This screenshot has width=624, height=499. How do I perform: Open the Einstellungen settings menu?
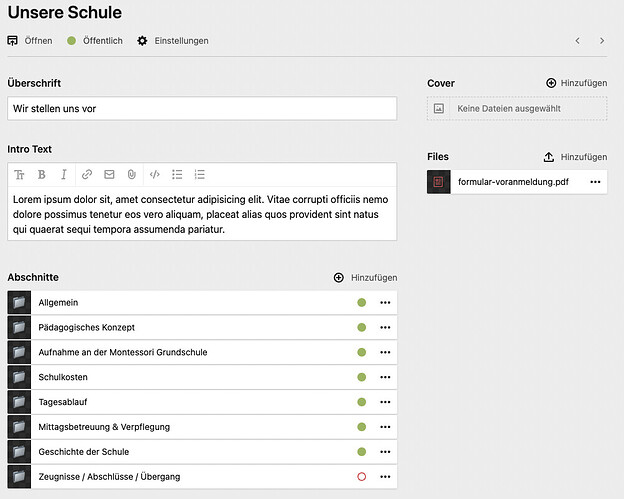pyautogui.click(x=173, y=41)
